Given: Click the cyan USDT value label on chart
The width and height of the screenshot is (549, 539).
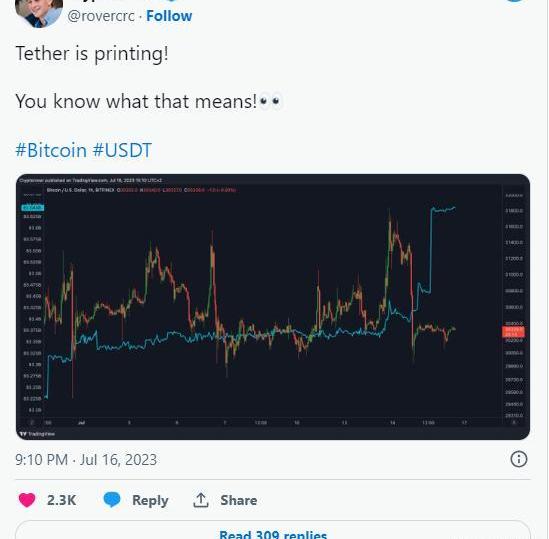Looking at the screenshot, I should coord(33,208).
